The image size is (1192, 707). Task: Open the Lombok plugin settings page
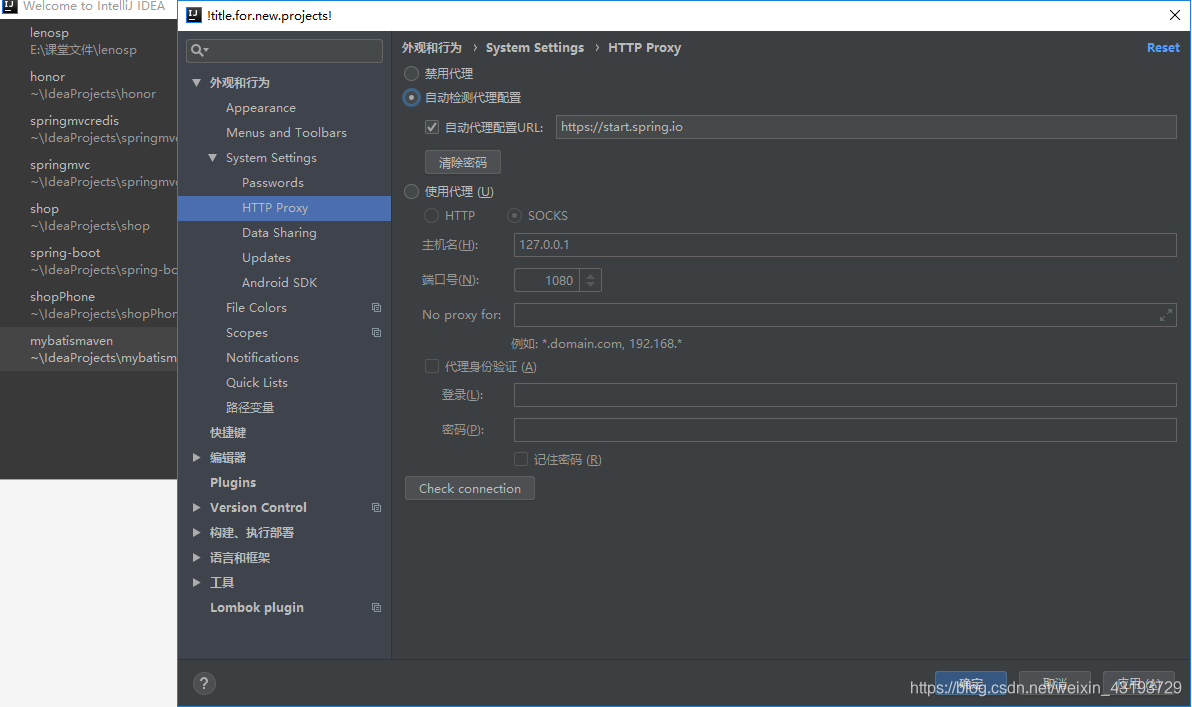(257, 608)
